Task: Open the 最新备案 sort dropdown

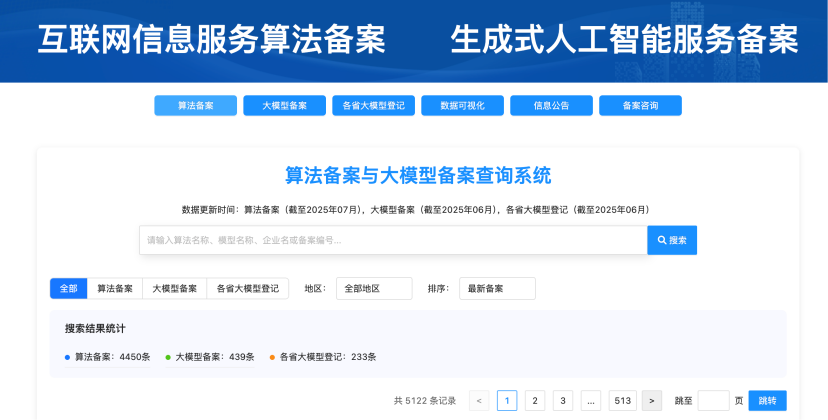Action: coord(497,289)
